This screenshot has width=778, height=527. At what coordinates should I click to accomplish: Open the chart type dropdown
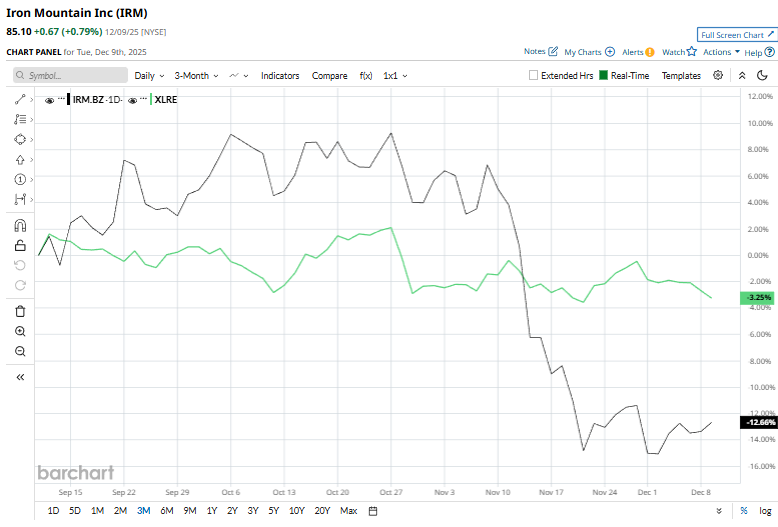239,76
